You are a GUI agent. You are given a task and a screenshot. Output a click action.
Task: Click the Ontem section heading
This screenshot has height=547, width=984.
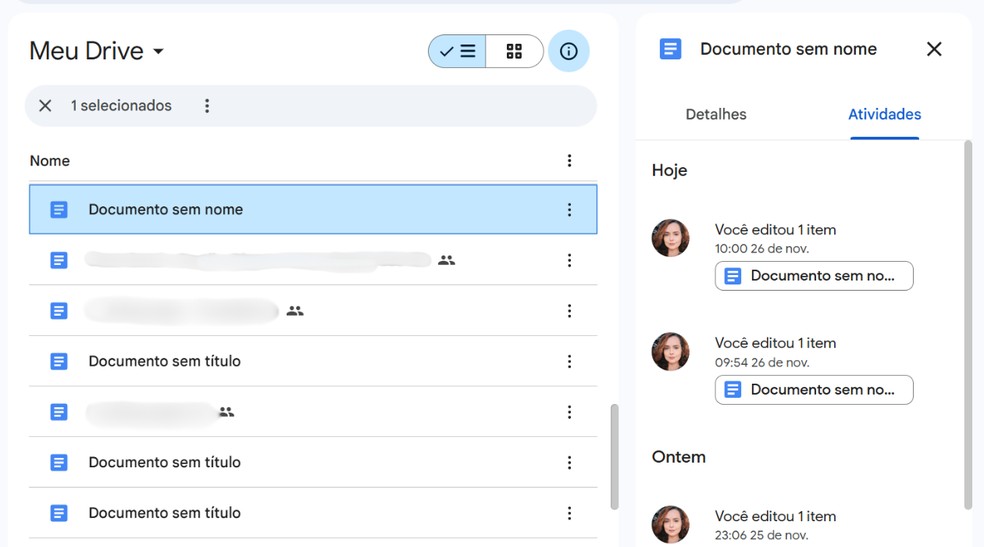coord(678,457)
